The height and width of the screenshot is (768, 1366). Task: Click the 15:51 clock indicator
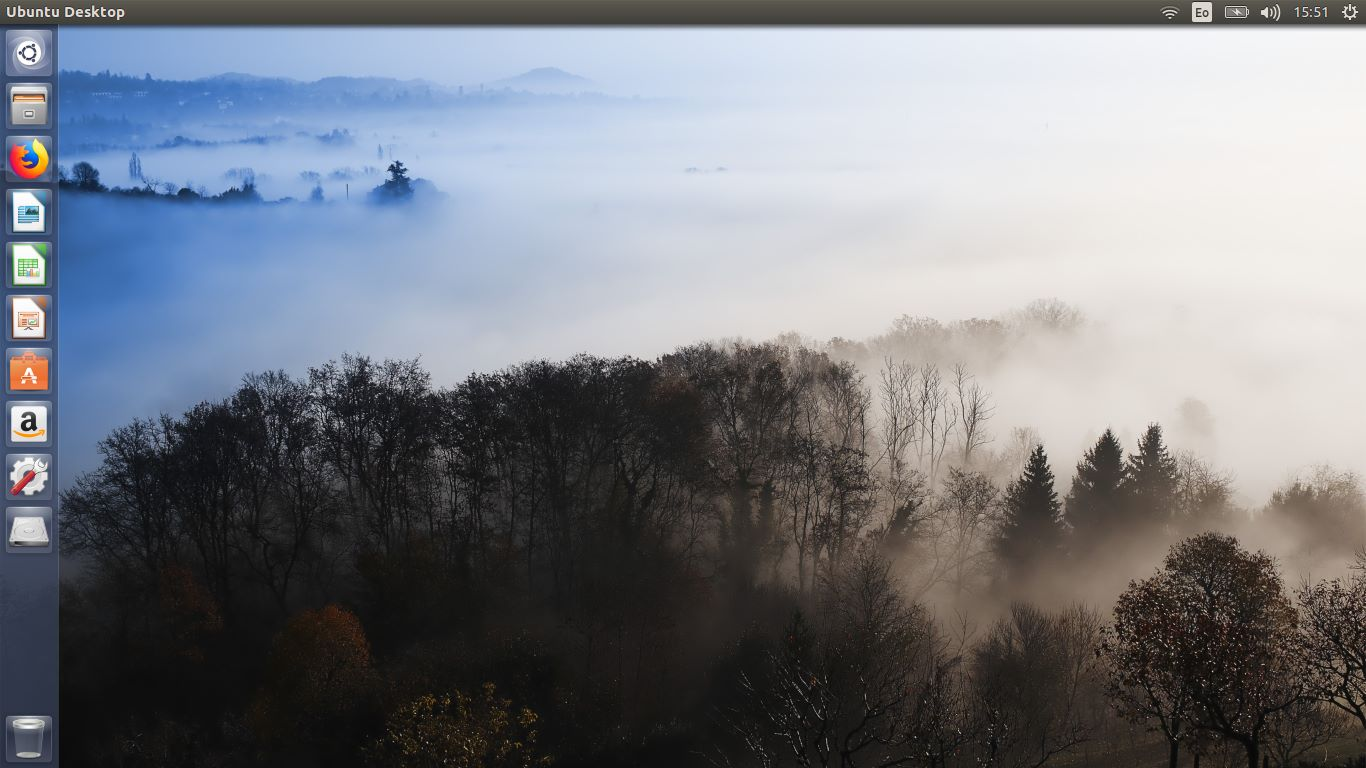coord(1310,12)
